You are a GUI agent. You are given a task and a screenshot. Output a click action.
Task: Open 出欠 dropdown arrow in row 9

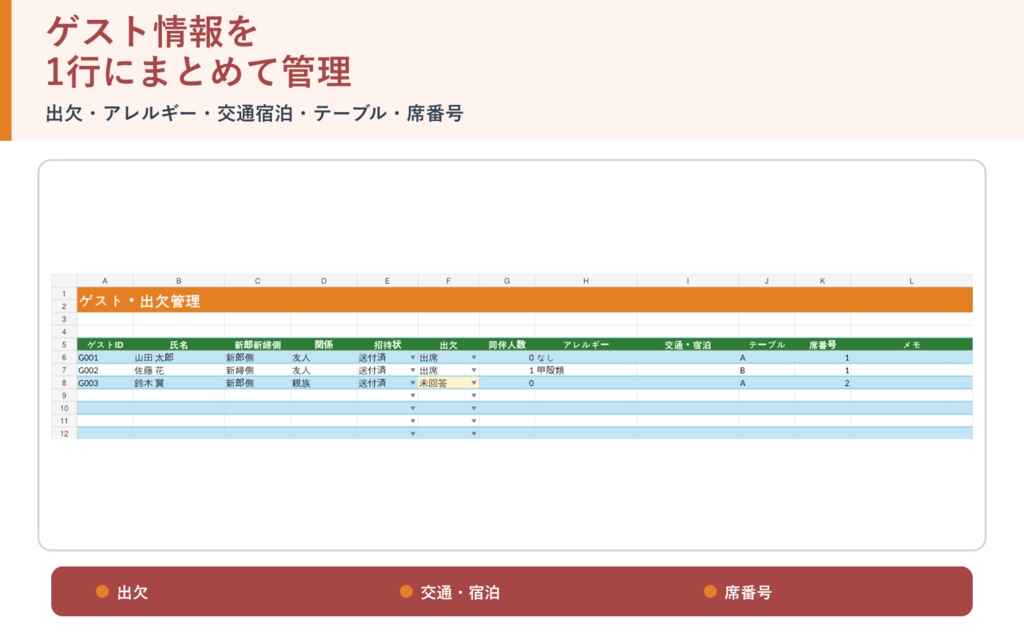(x=473, y=396)
